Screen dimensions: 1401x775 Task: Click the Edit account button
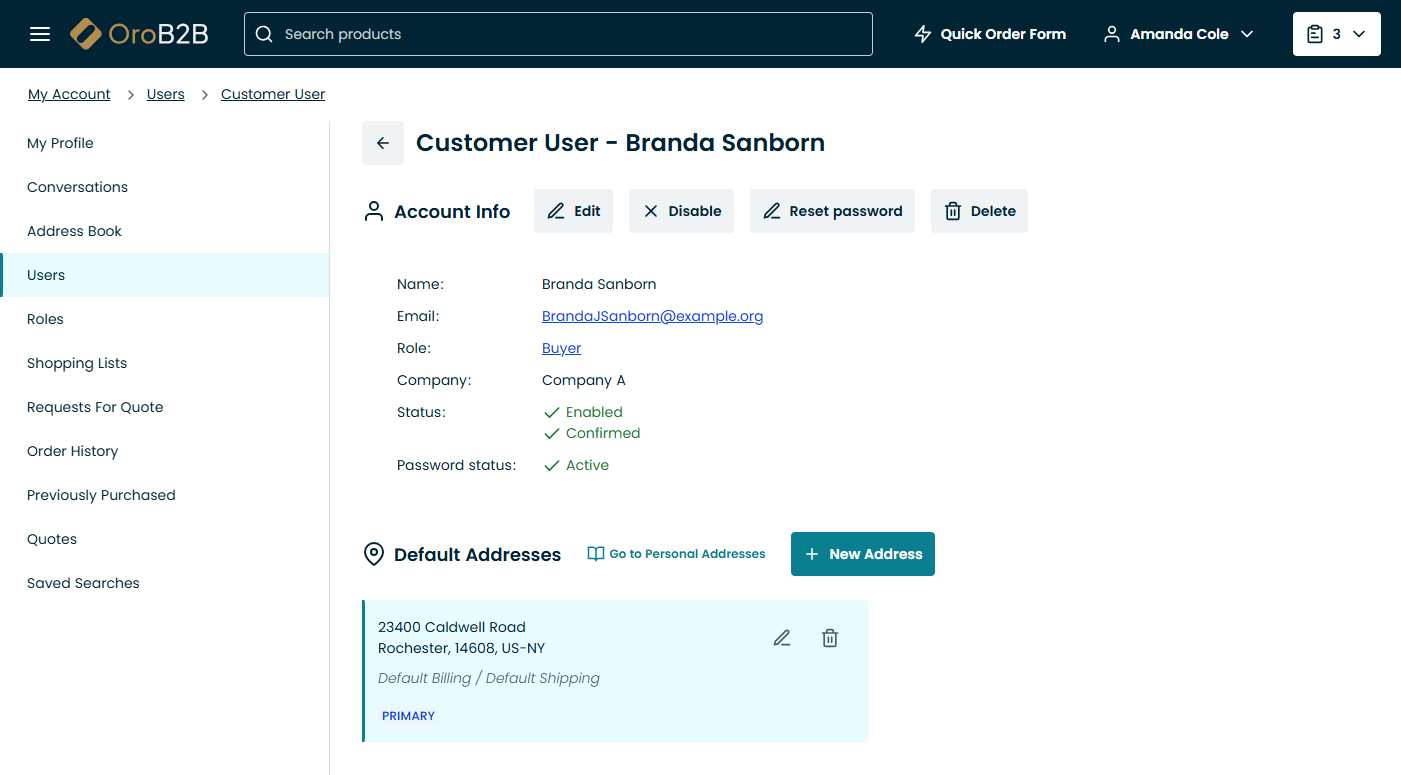(x=573, y=211)
